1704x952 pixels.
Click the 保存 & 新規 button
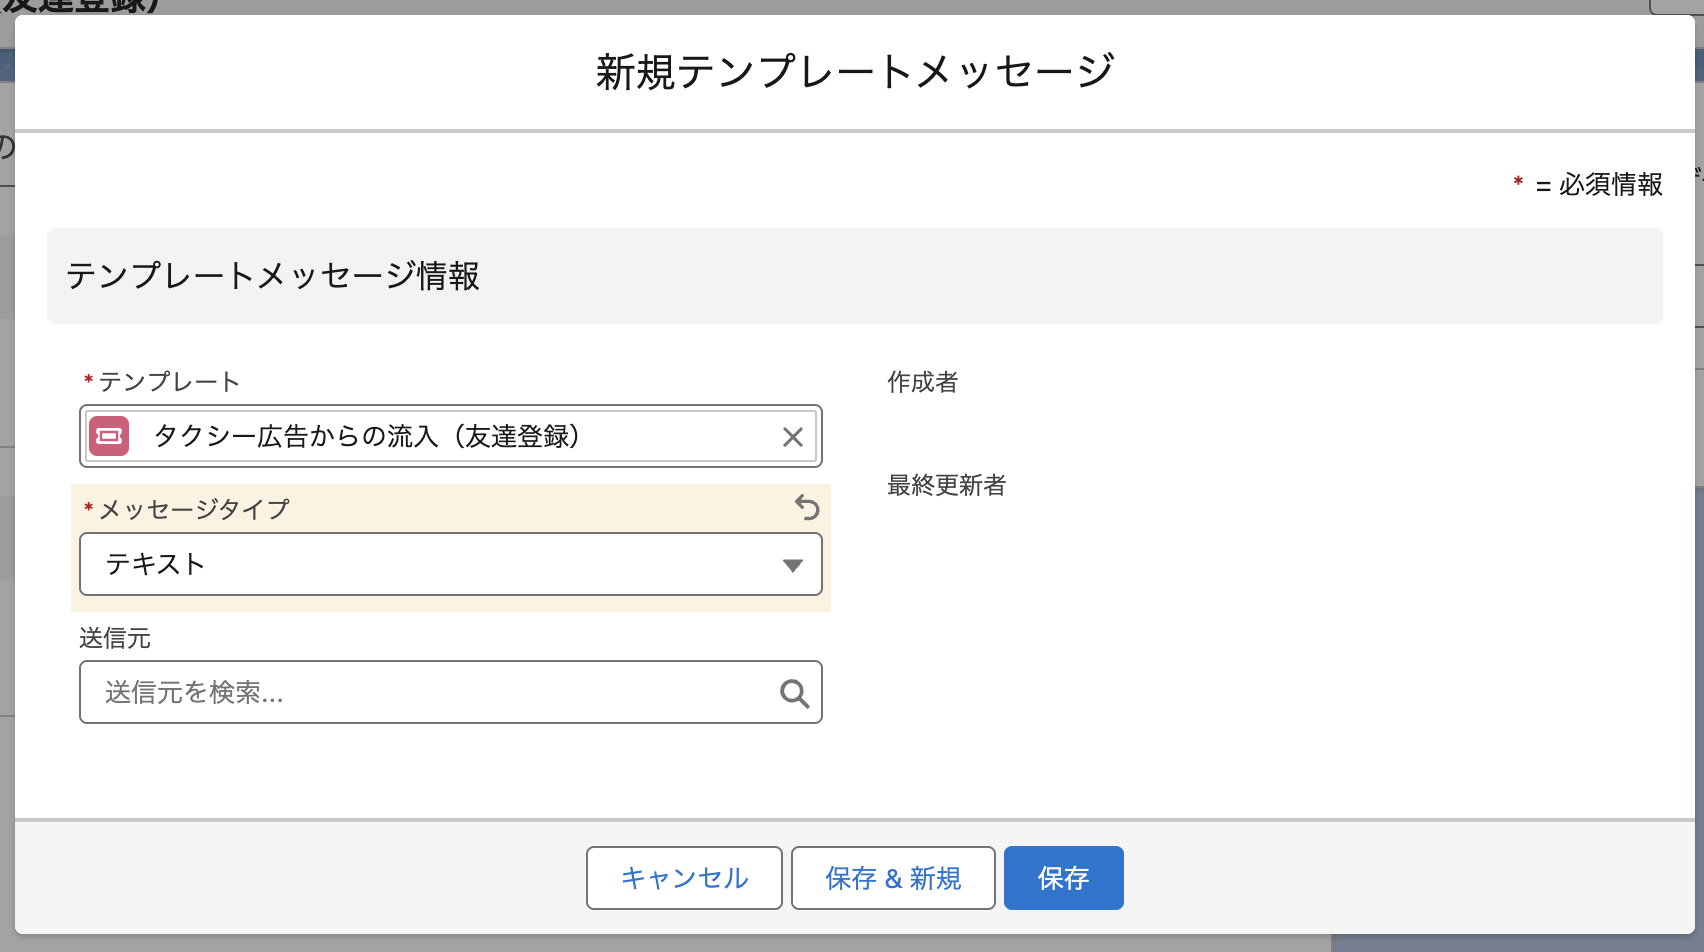[x=892, y=878]
